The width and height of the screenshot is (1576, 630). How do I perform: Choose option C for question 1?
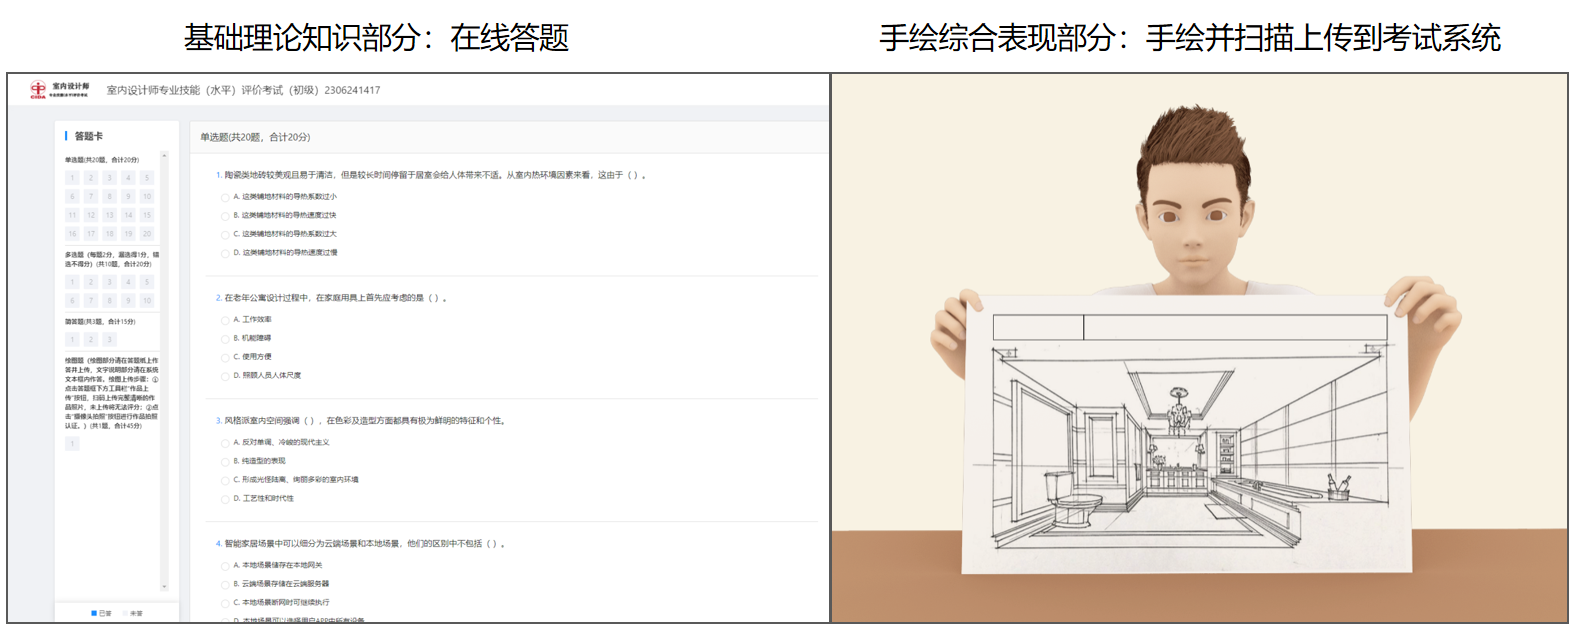tap(225, 234)
